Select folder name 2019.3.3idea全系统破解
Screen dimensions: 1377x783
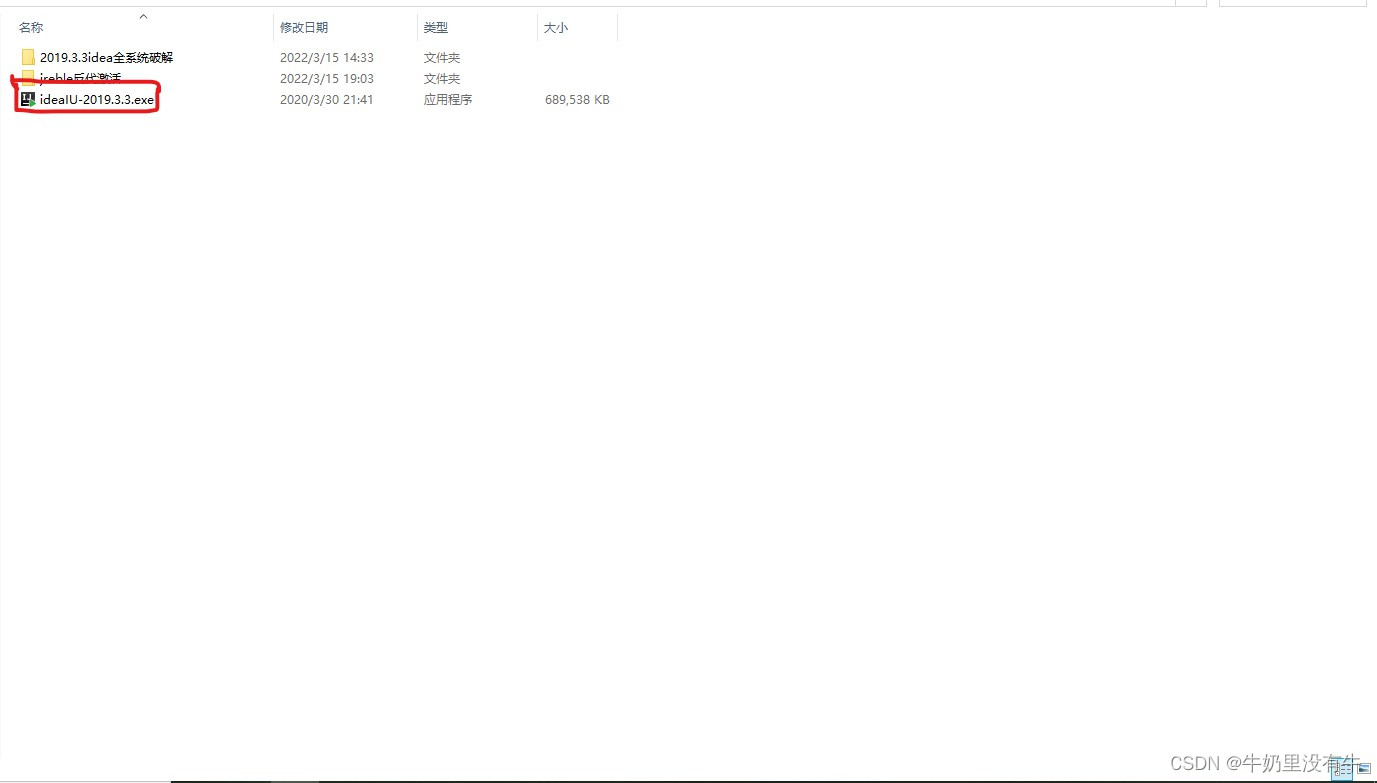(107, 58)
